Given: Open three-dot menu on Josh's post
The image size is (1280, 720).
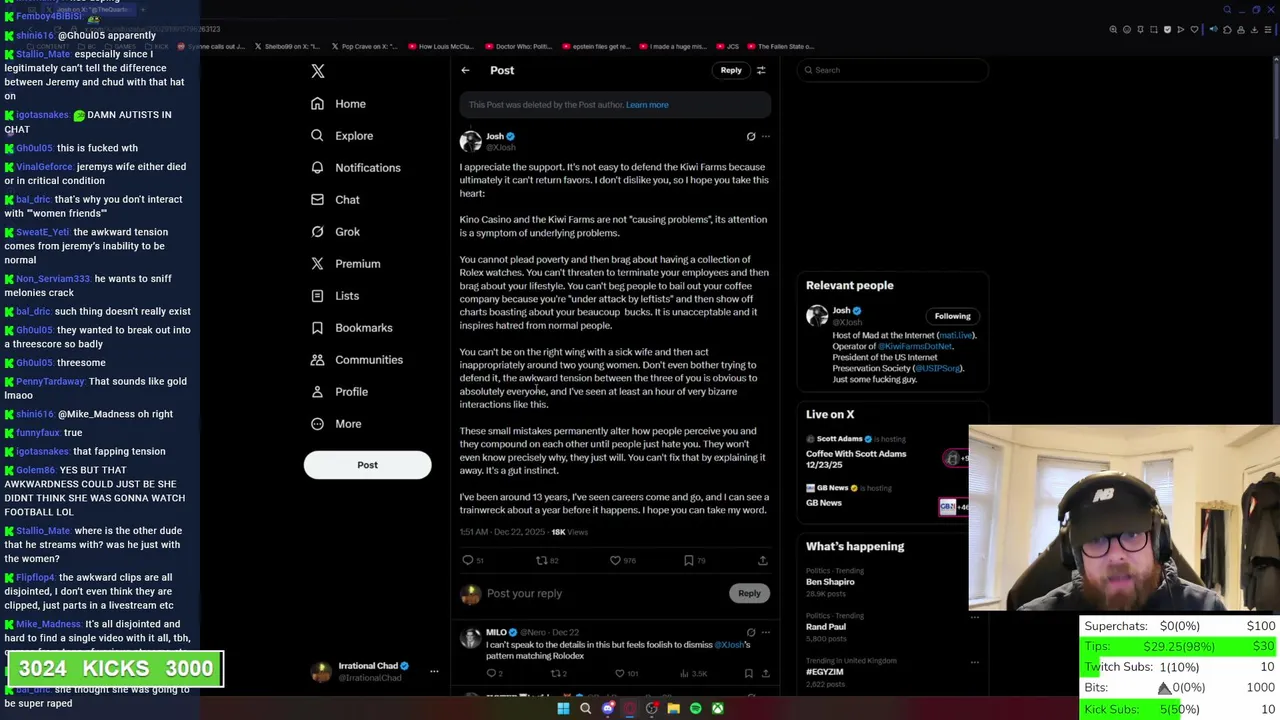Looking at the screenshot, I should (766, 136).
